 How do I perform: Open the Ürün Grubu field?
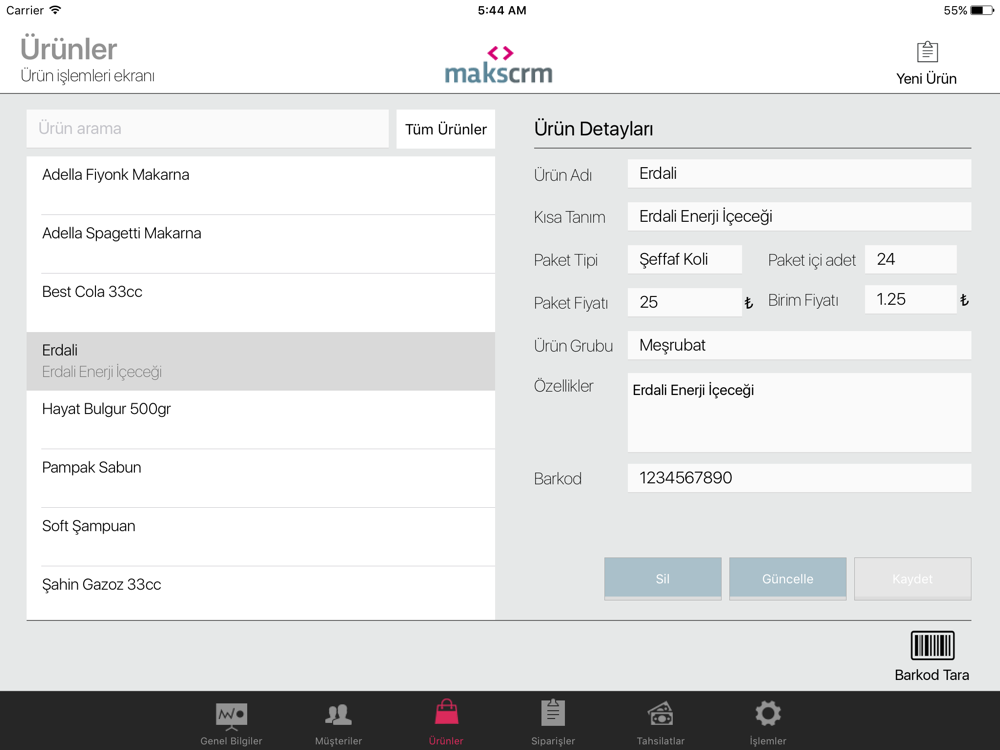(799, 345)
